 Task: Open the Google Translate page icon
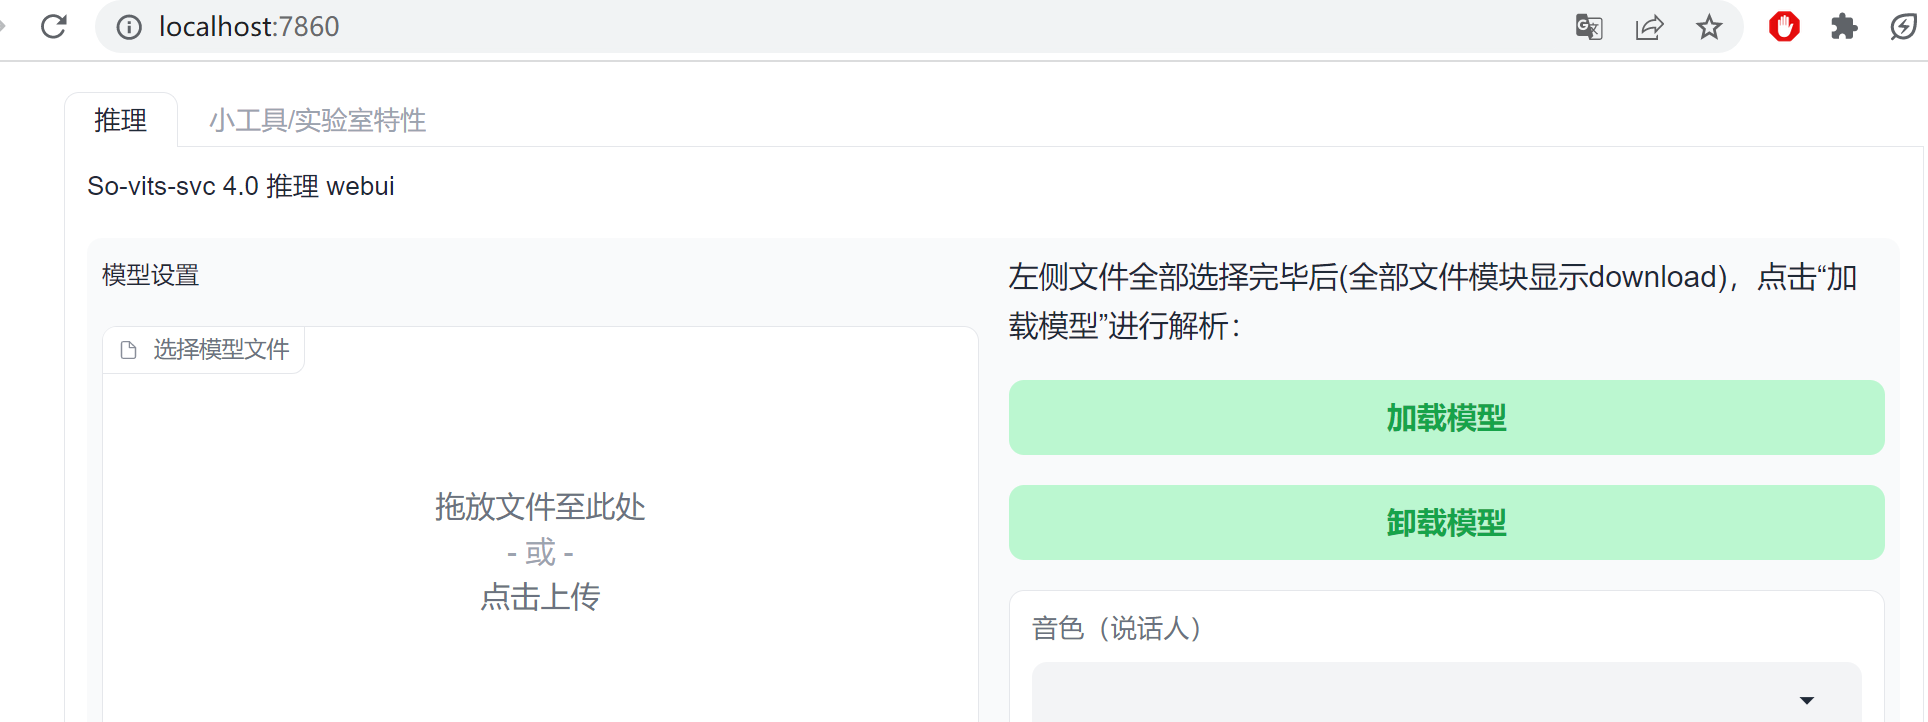(x=1589, y=27)
